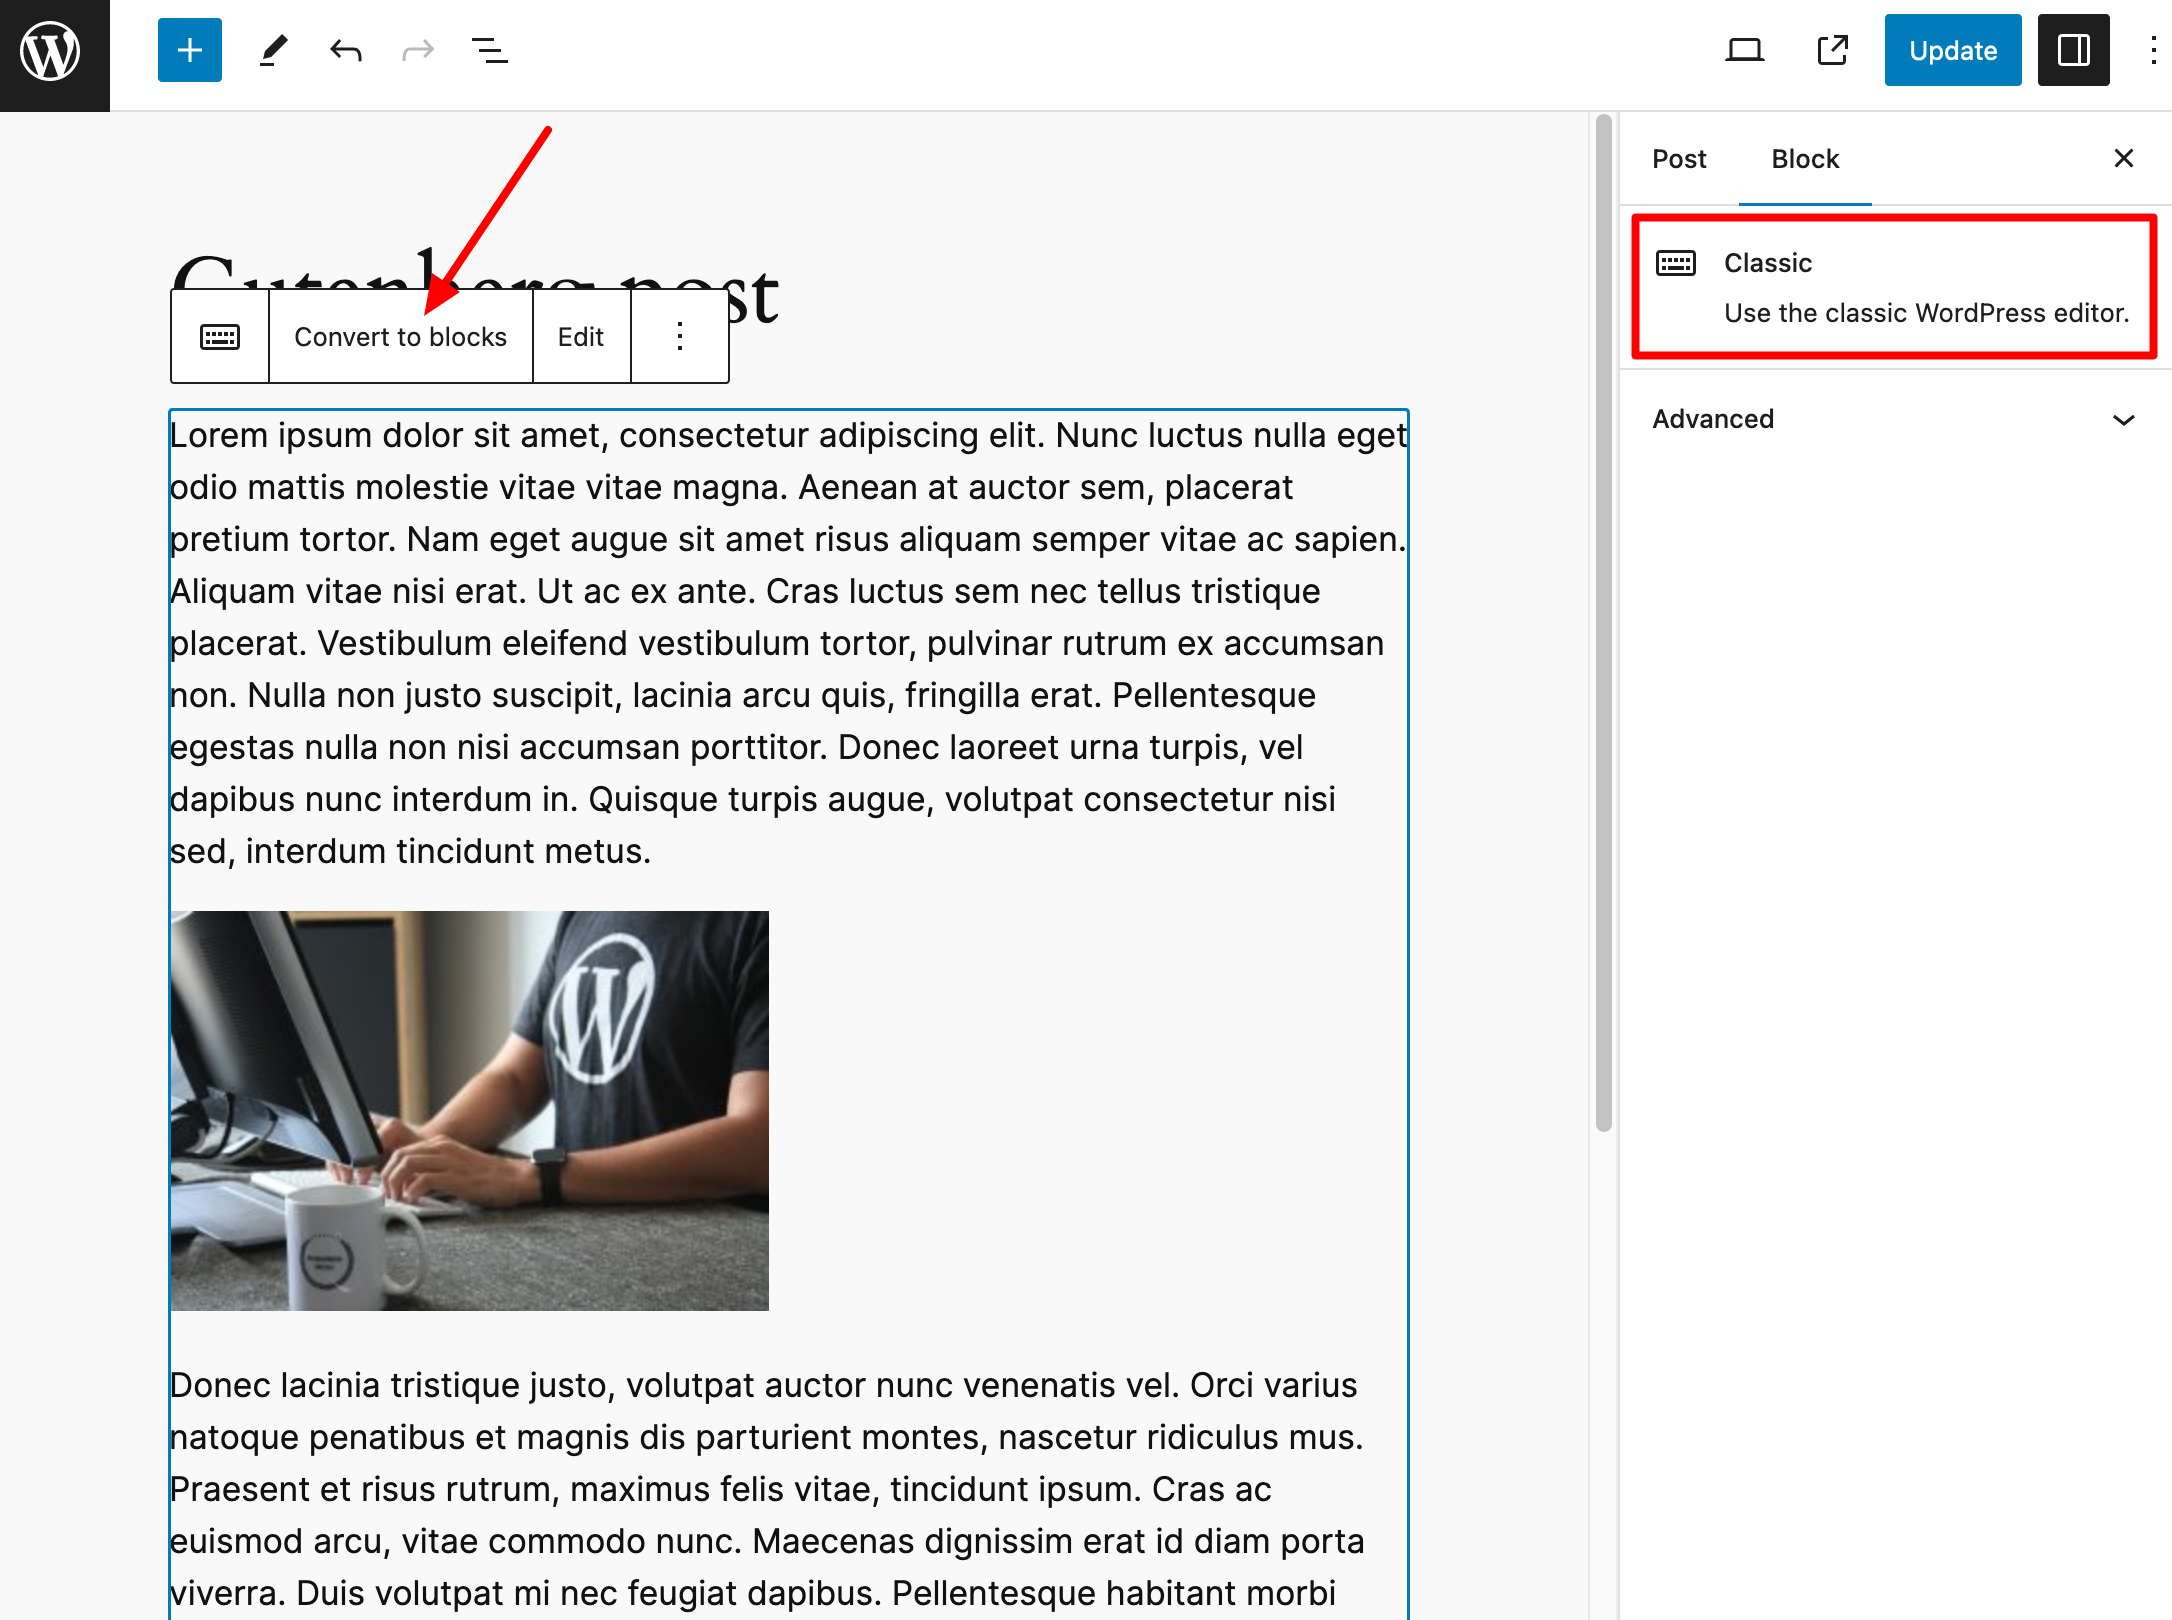
Task: Open block toolbar three-dot options menu
Action: click(680, 337)
